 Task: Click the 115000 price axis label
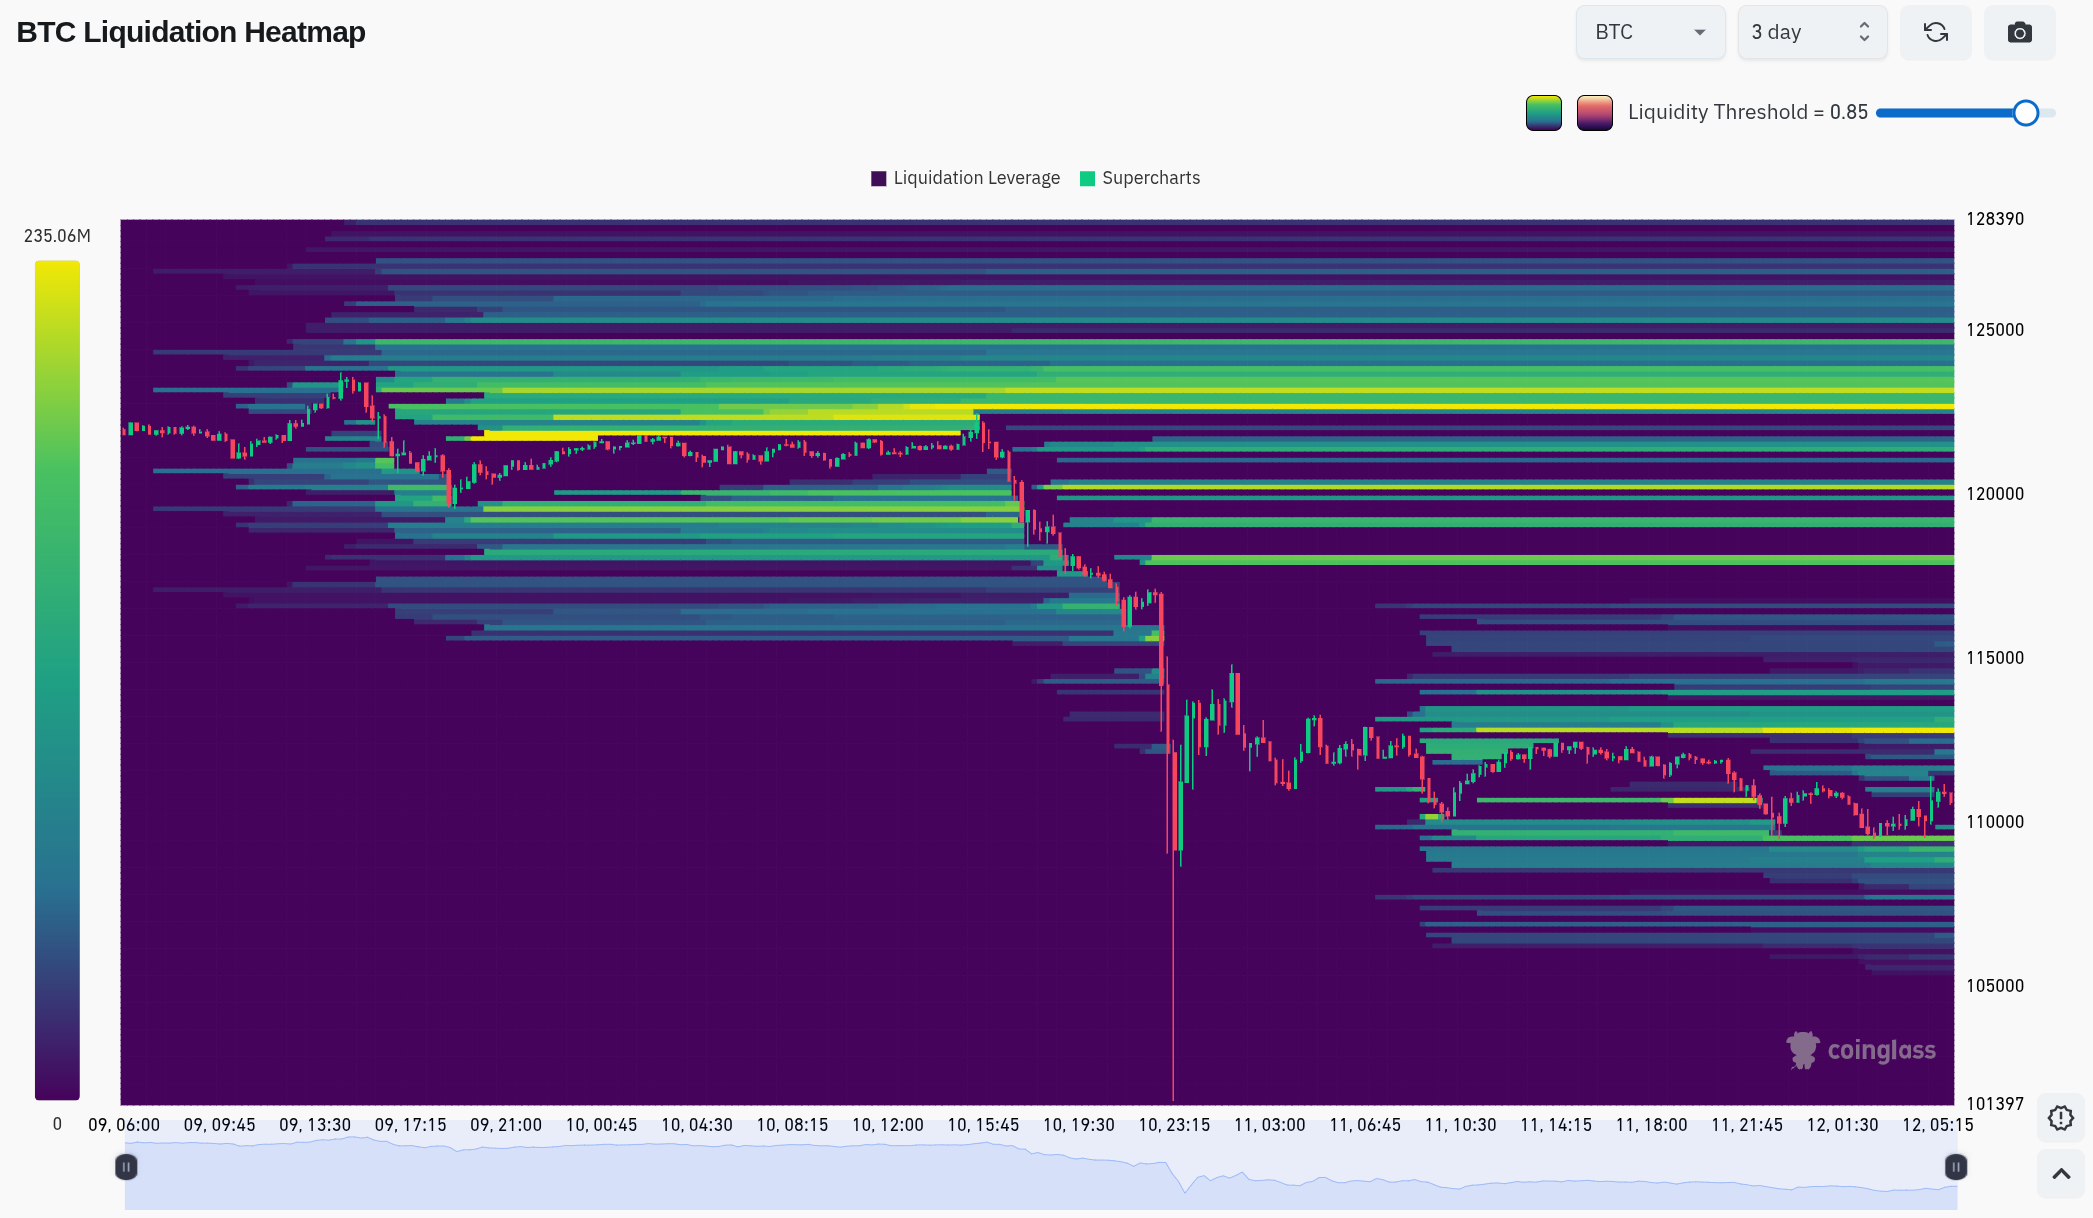click(x=1994, y=658)
